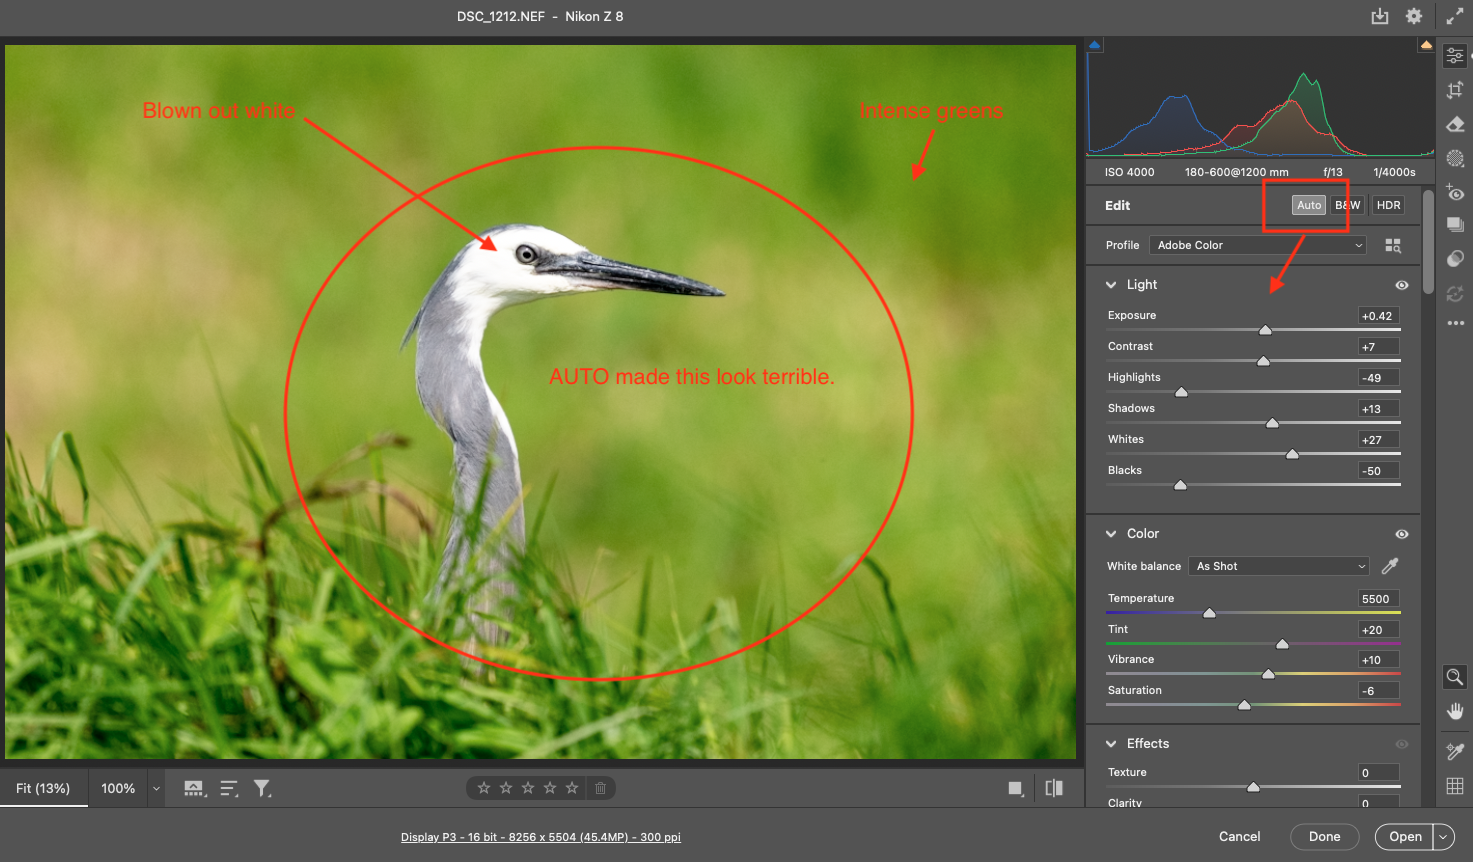Collapse the Effects section
The image size is (1473, 862).
(x=1111, y=744)
